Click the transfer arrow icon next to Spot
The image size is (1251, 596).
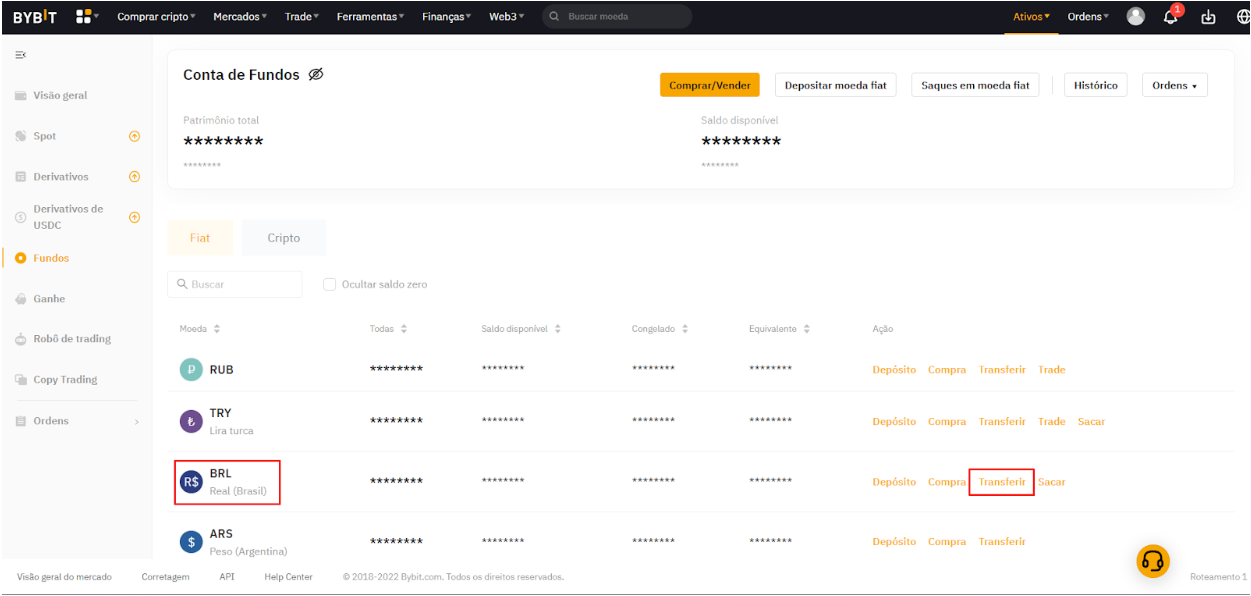[x=134, y=136]
